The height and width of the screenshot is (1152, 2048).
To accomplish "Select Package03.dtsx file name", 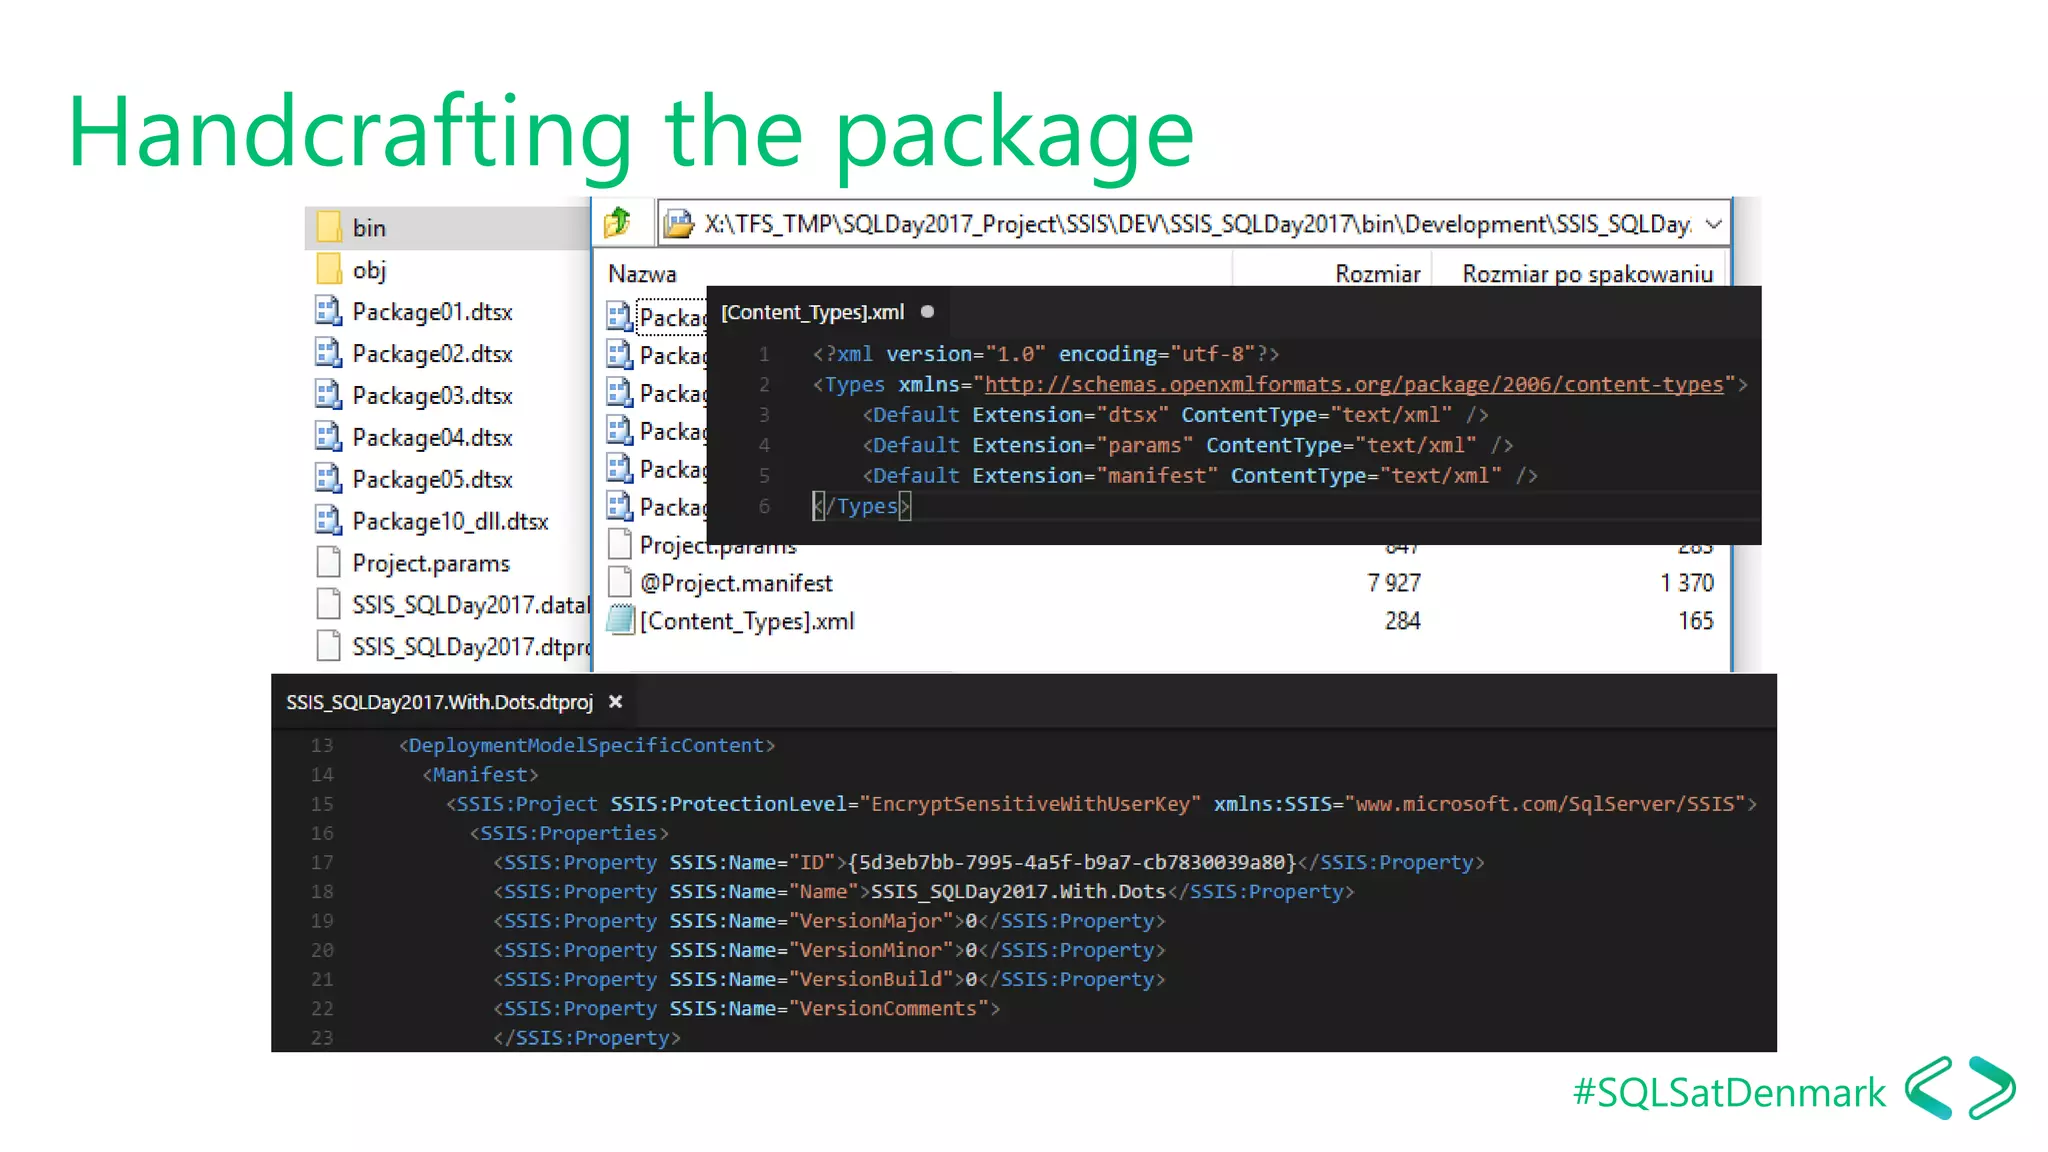I will point(432,396).
